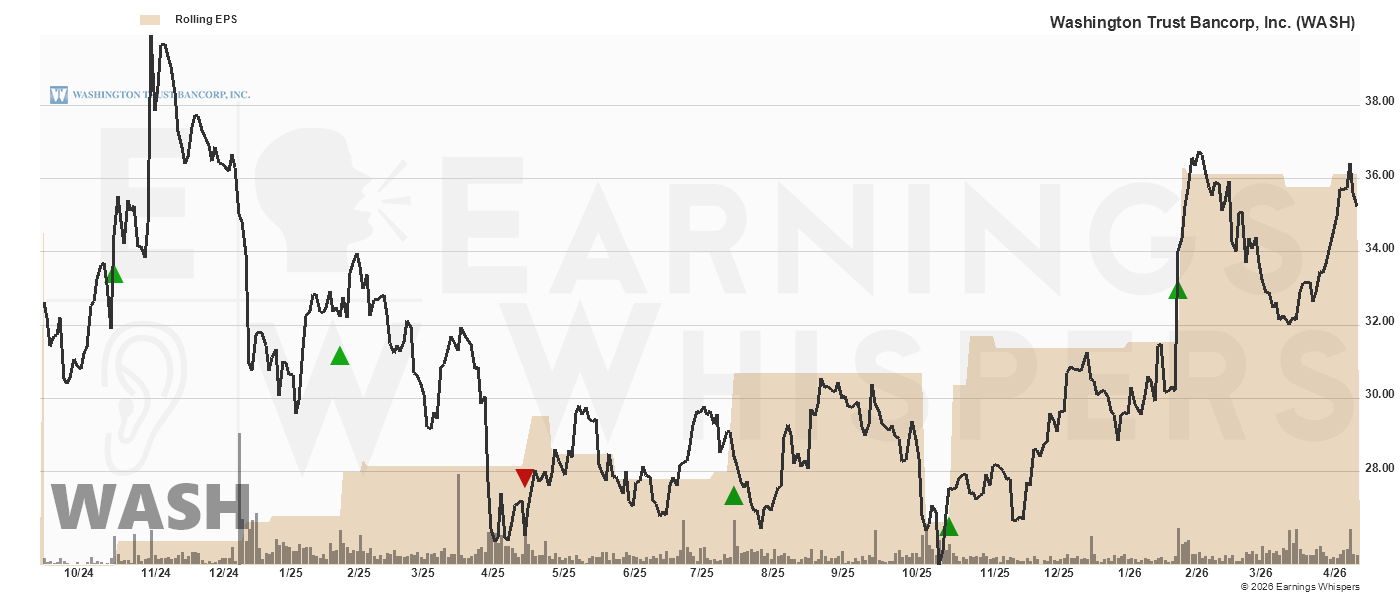
Task: Click the 5/25 date axis label
Action: 564,573
